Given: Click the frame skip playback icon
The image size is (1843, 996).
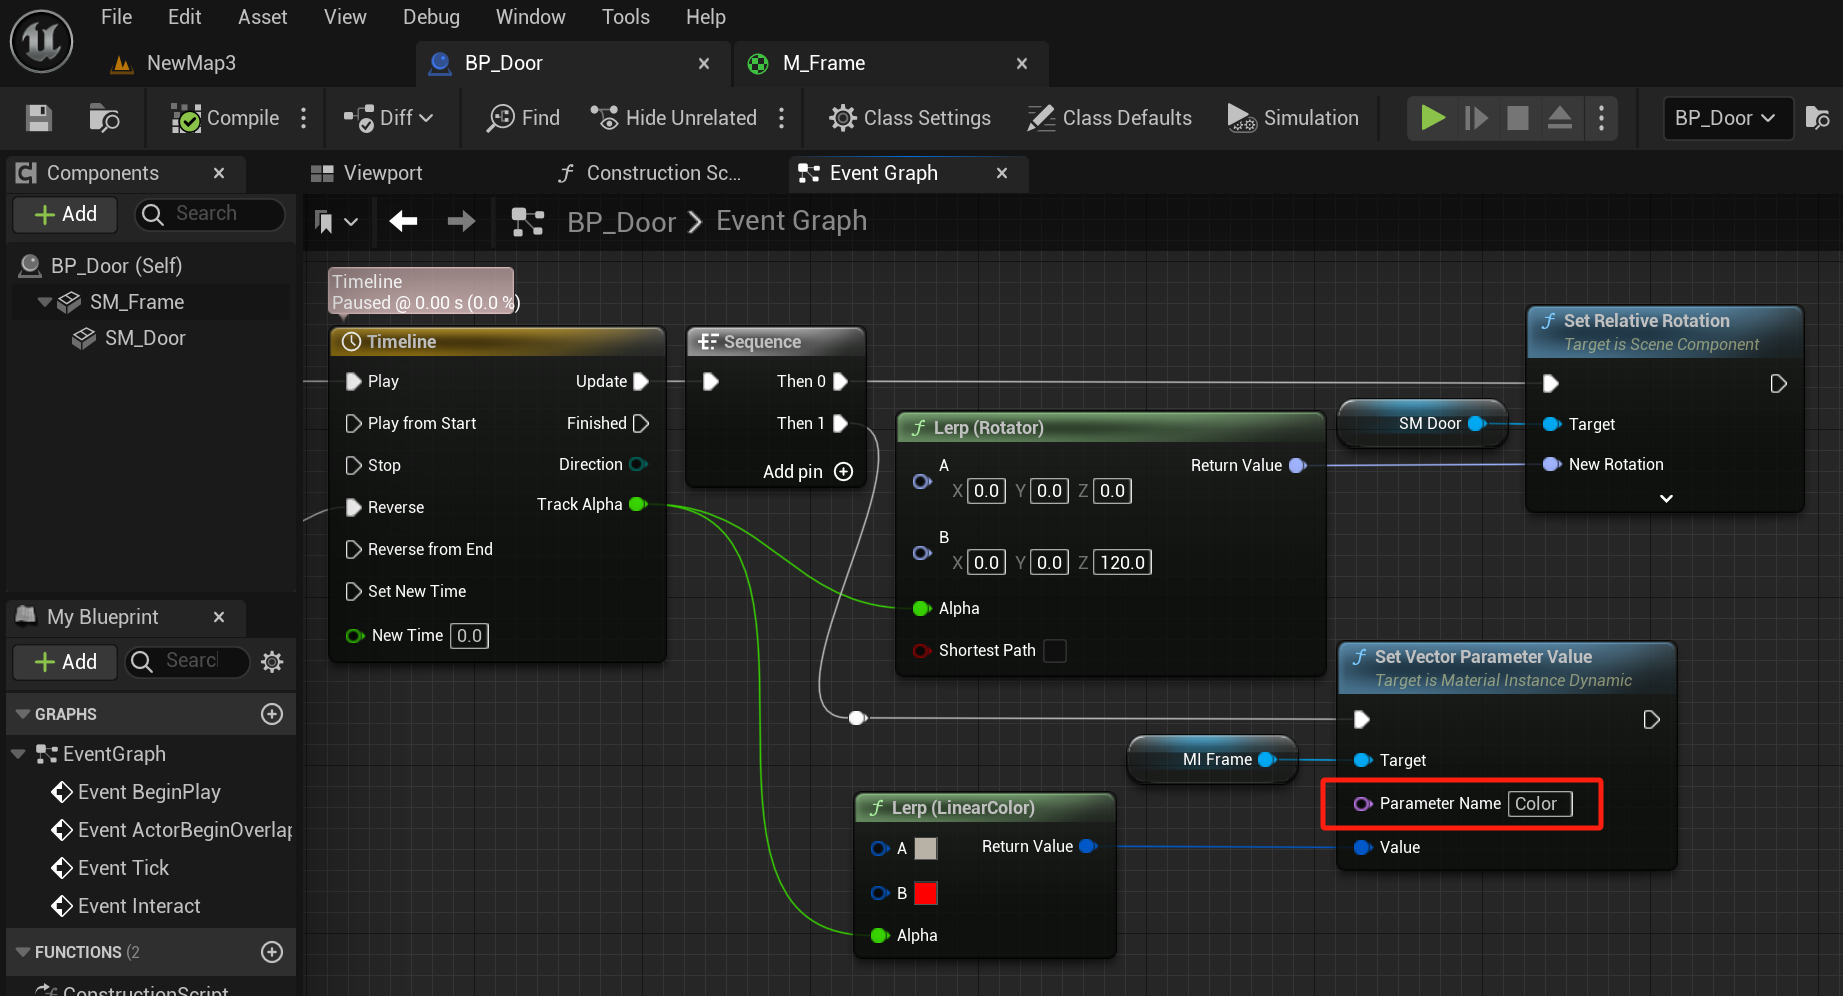Looking at the screenshot, I should coord(1476,118).
